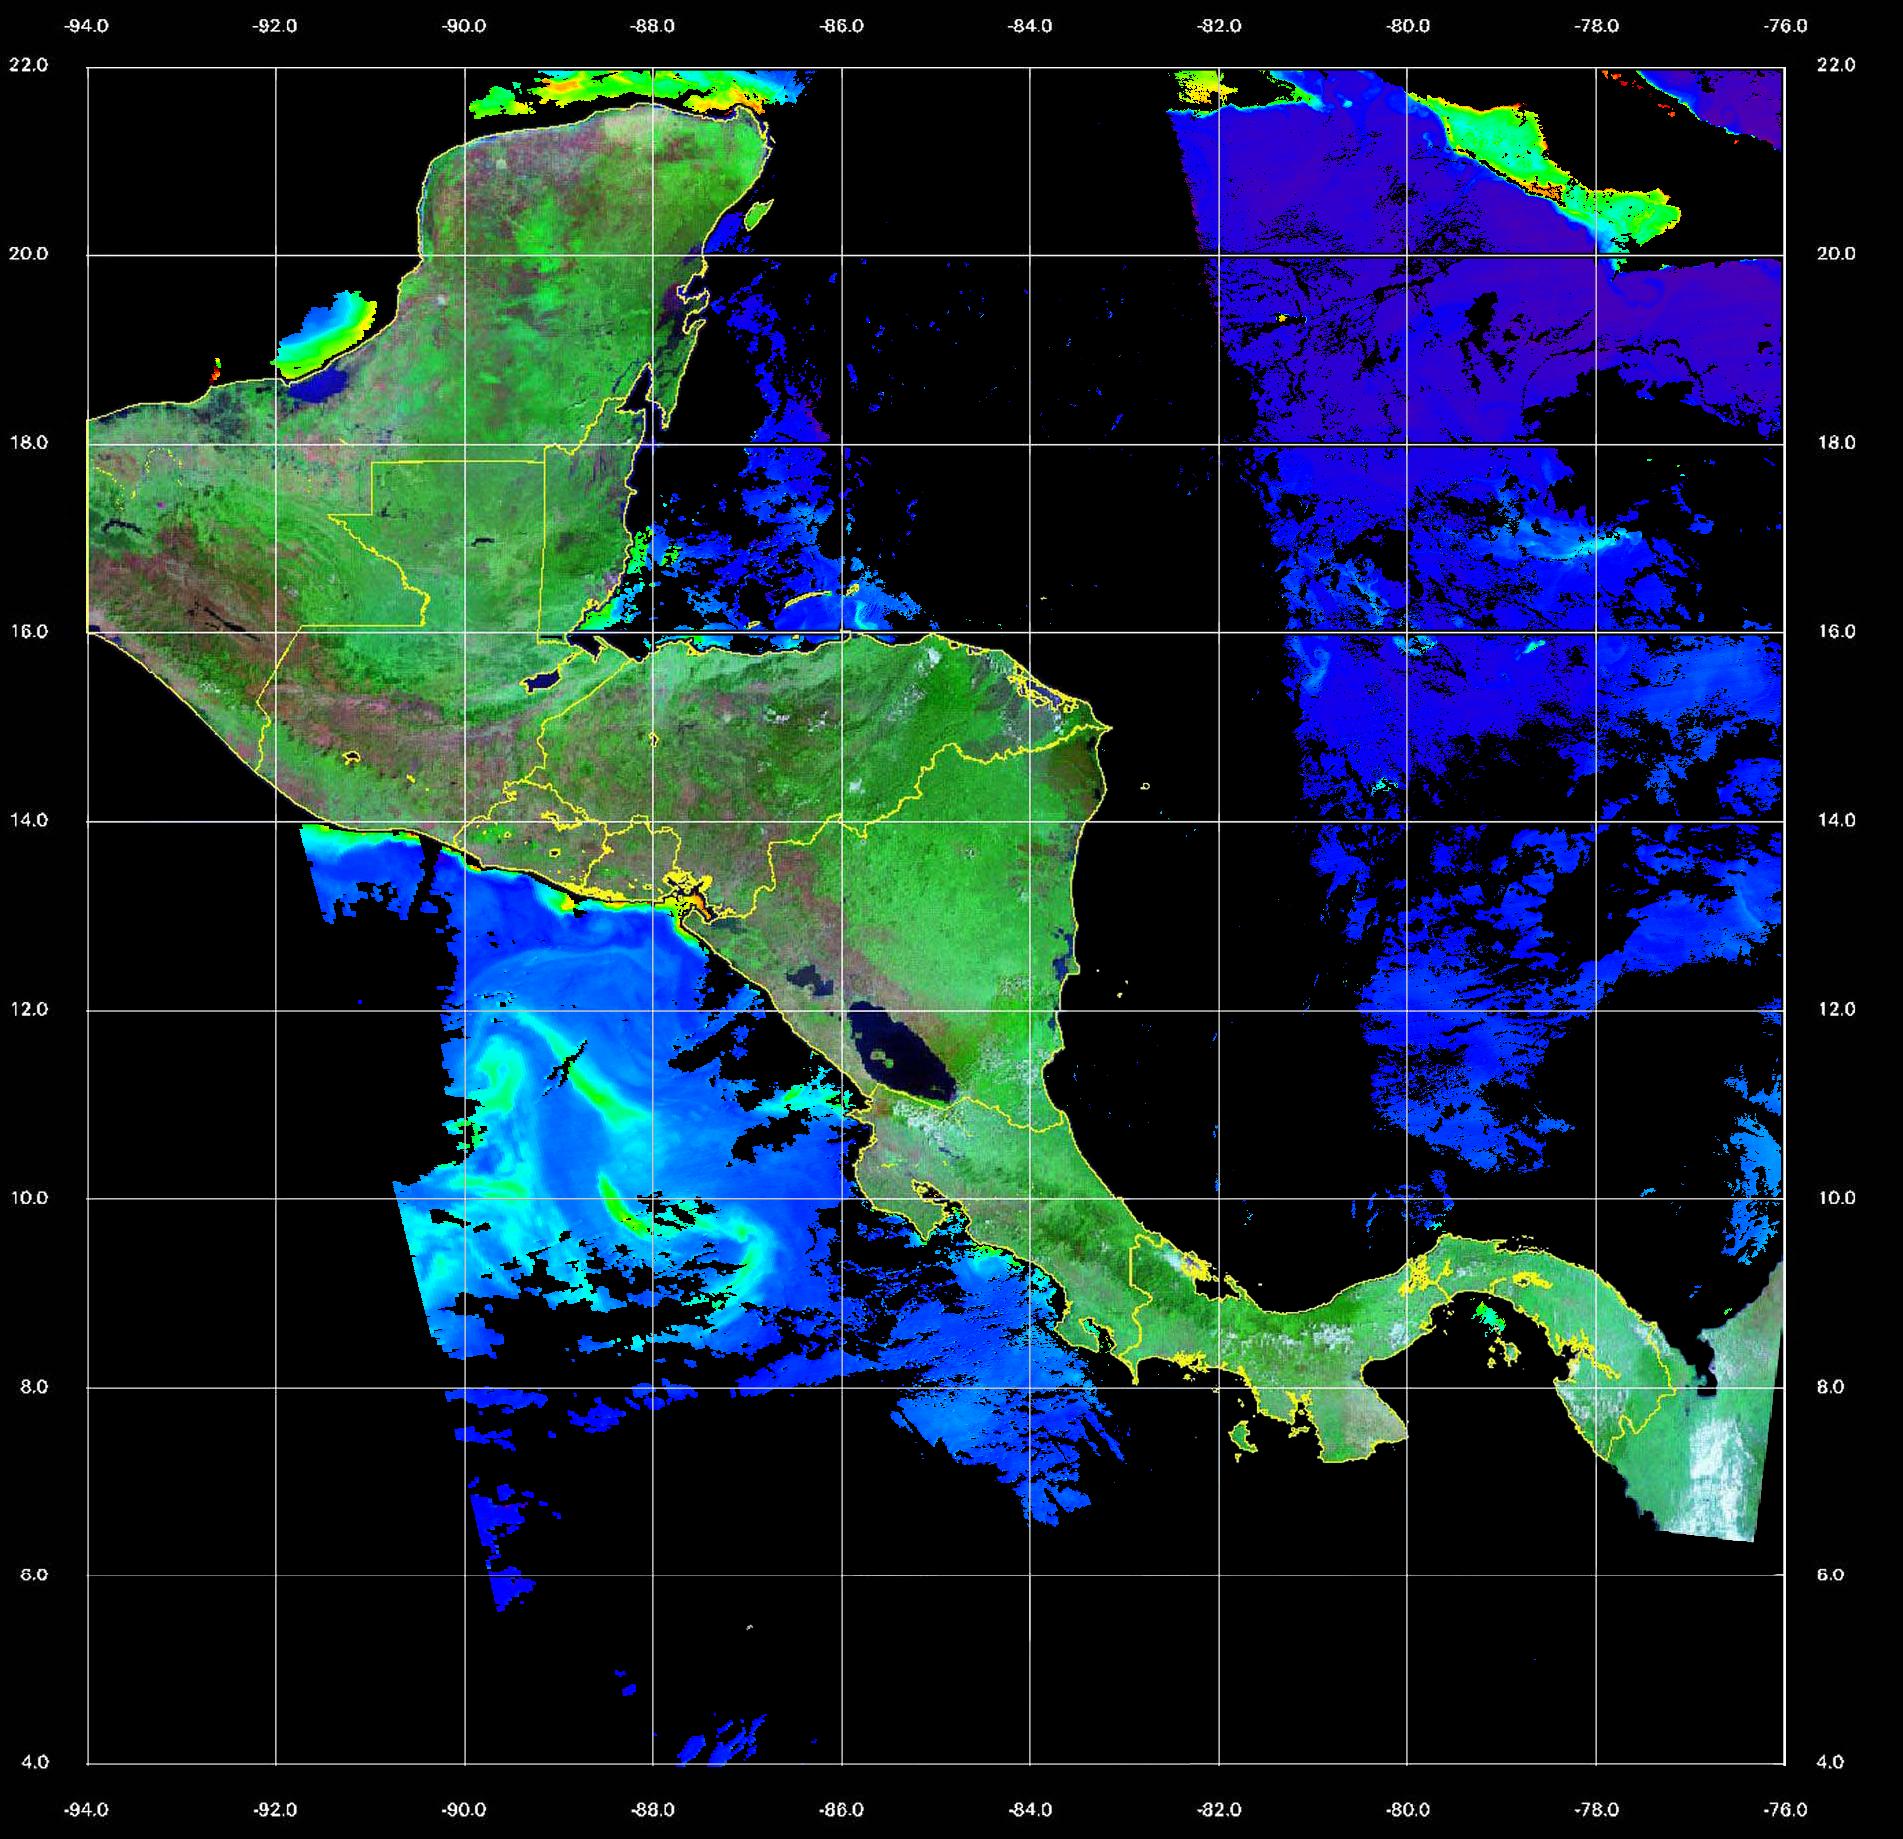
Task: Click the dark Lake Izabal in Guatemala
Action: click(x=544, y=680)
